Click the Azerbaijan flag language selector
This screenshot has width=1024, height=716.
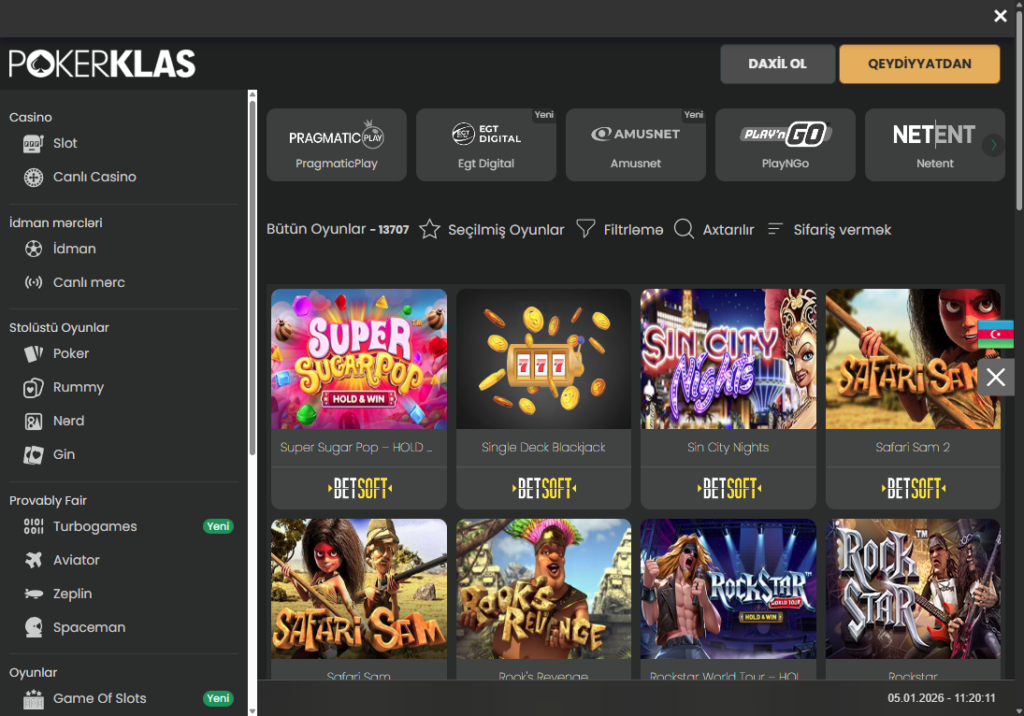point(995,334)
